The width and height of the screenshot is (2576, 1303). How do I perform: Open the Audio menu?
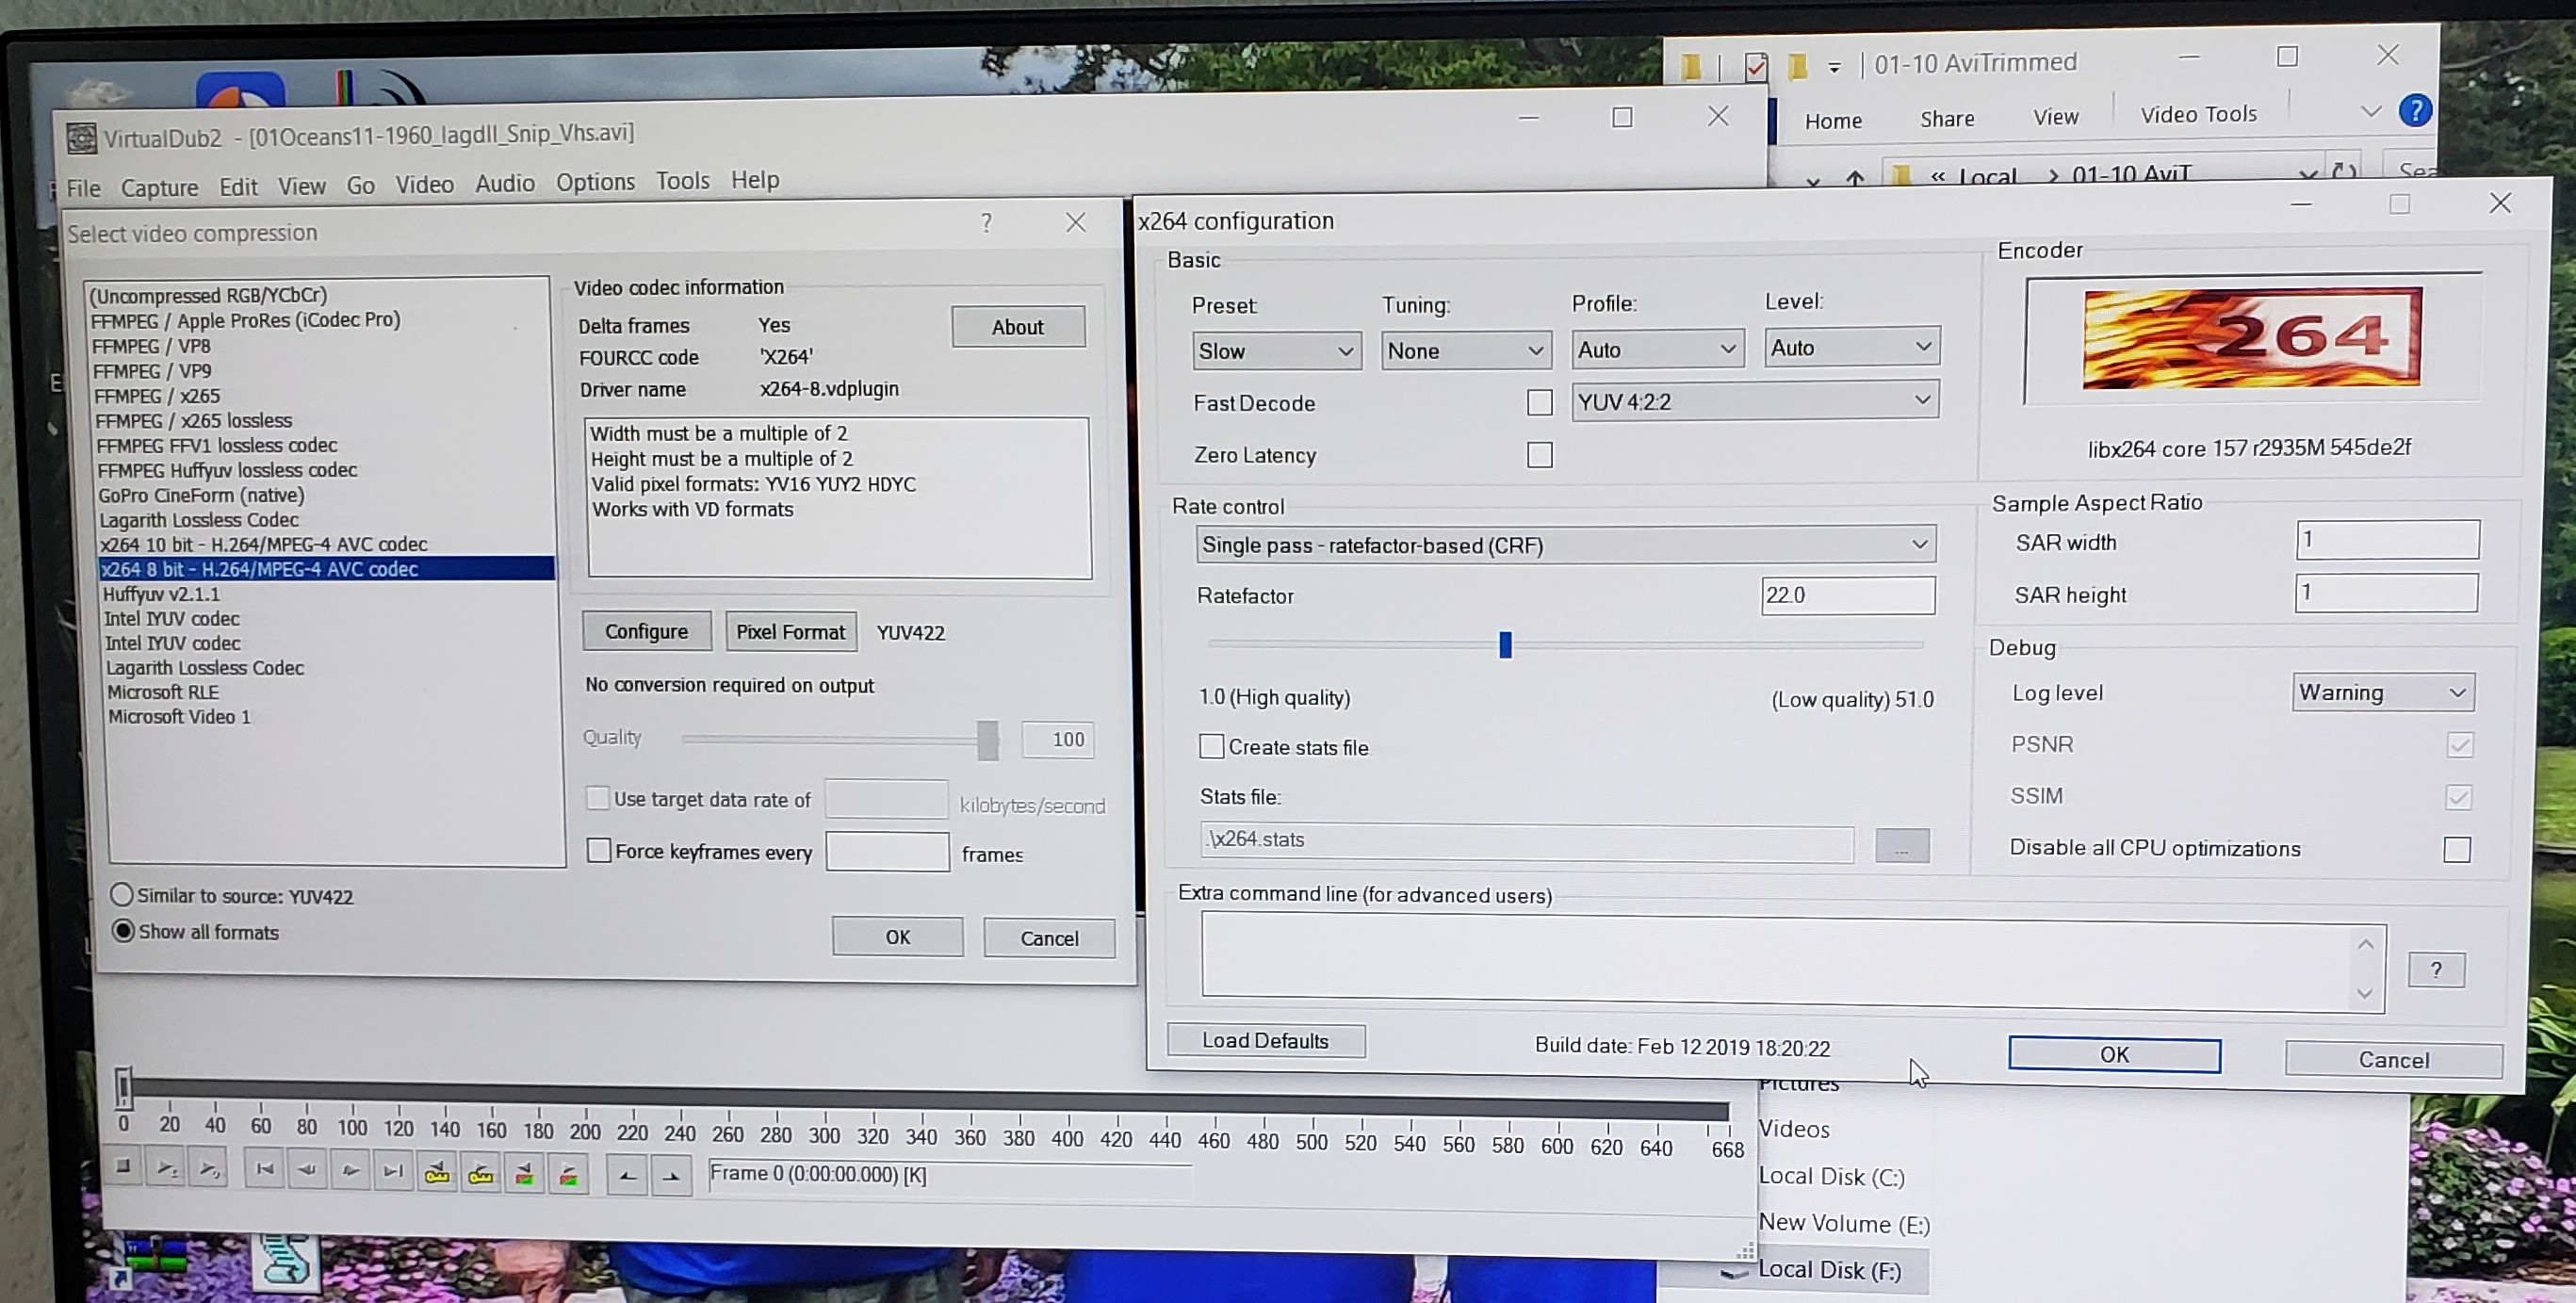point(505,183)
